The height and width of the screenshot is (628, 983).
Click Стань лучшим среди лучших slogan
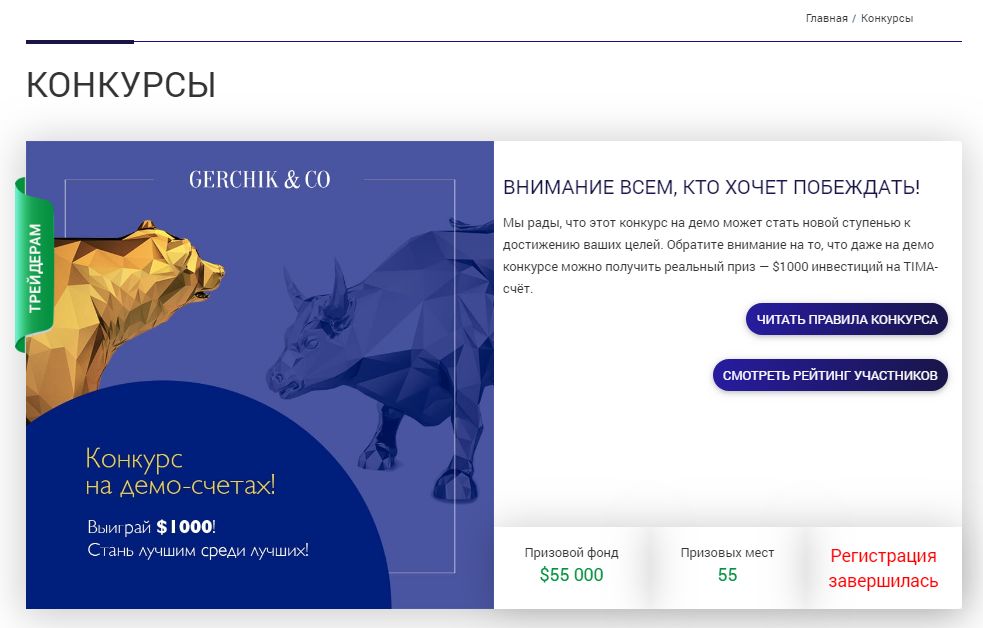pyautogui.click(x=197, y=551)
